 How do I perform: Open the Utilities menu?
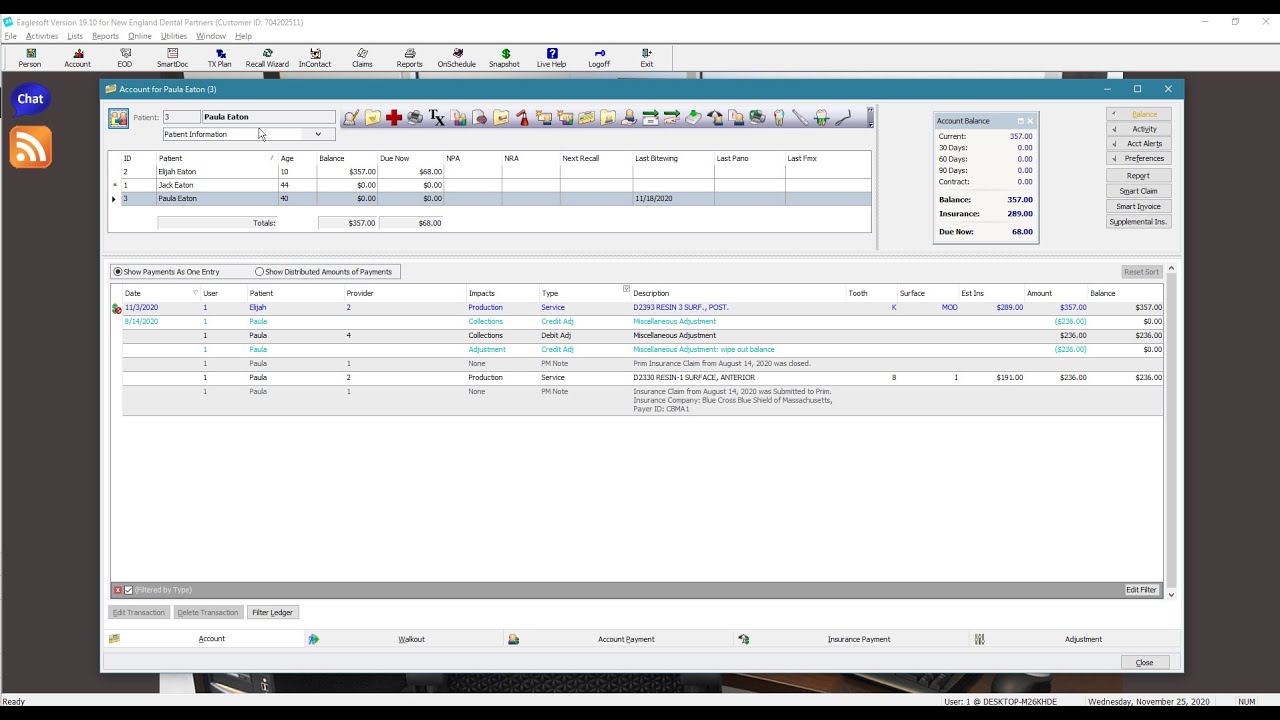click(174, 36)
